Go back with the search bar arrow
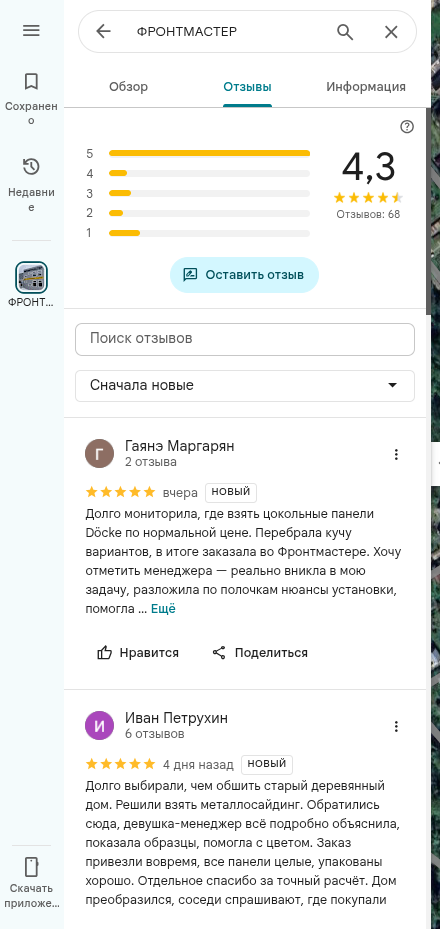 (104, 31)
